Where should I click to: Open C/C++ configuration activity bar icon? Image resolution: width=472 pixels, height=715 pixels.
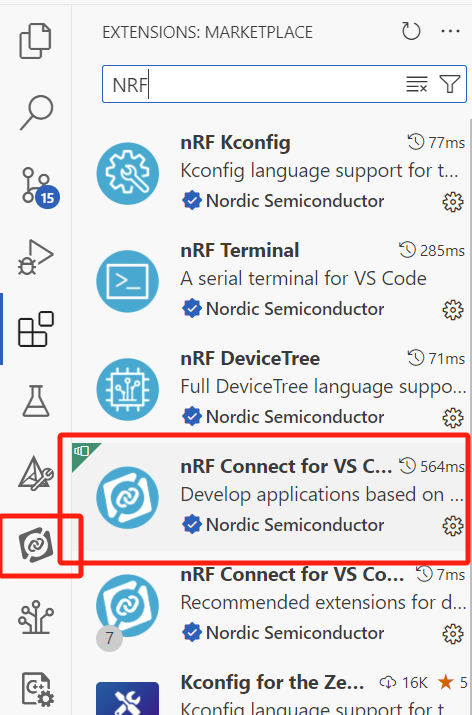[x=37, y=689]
